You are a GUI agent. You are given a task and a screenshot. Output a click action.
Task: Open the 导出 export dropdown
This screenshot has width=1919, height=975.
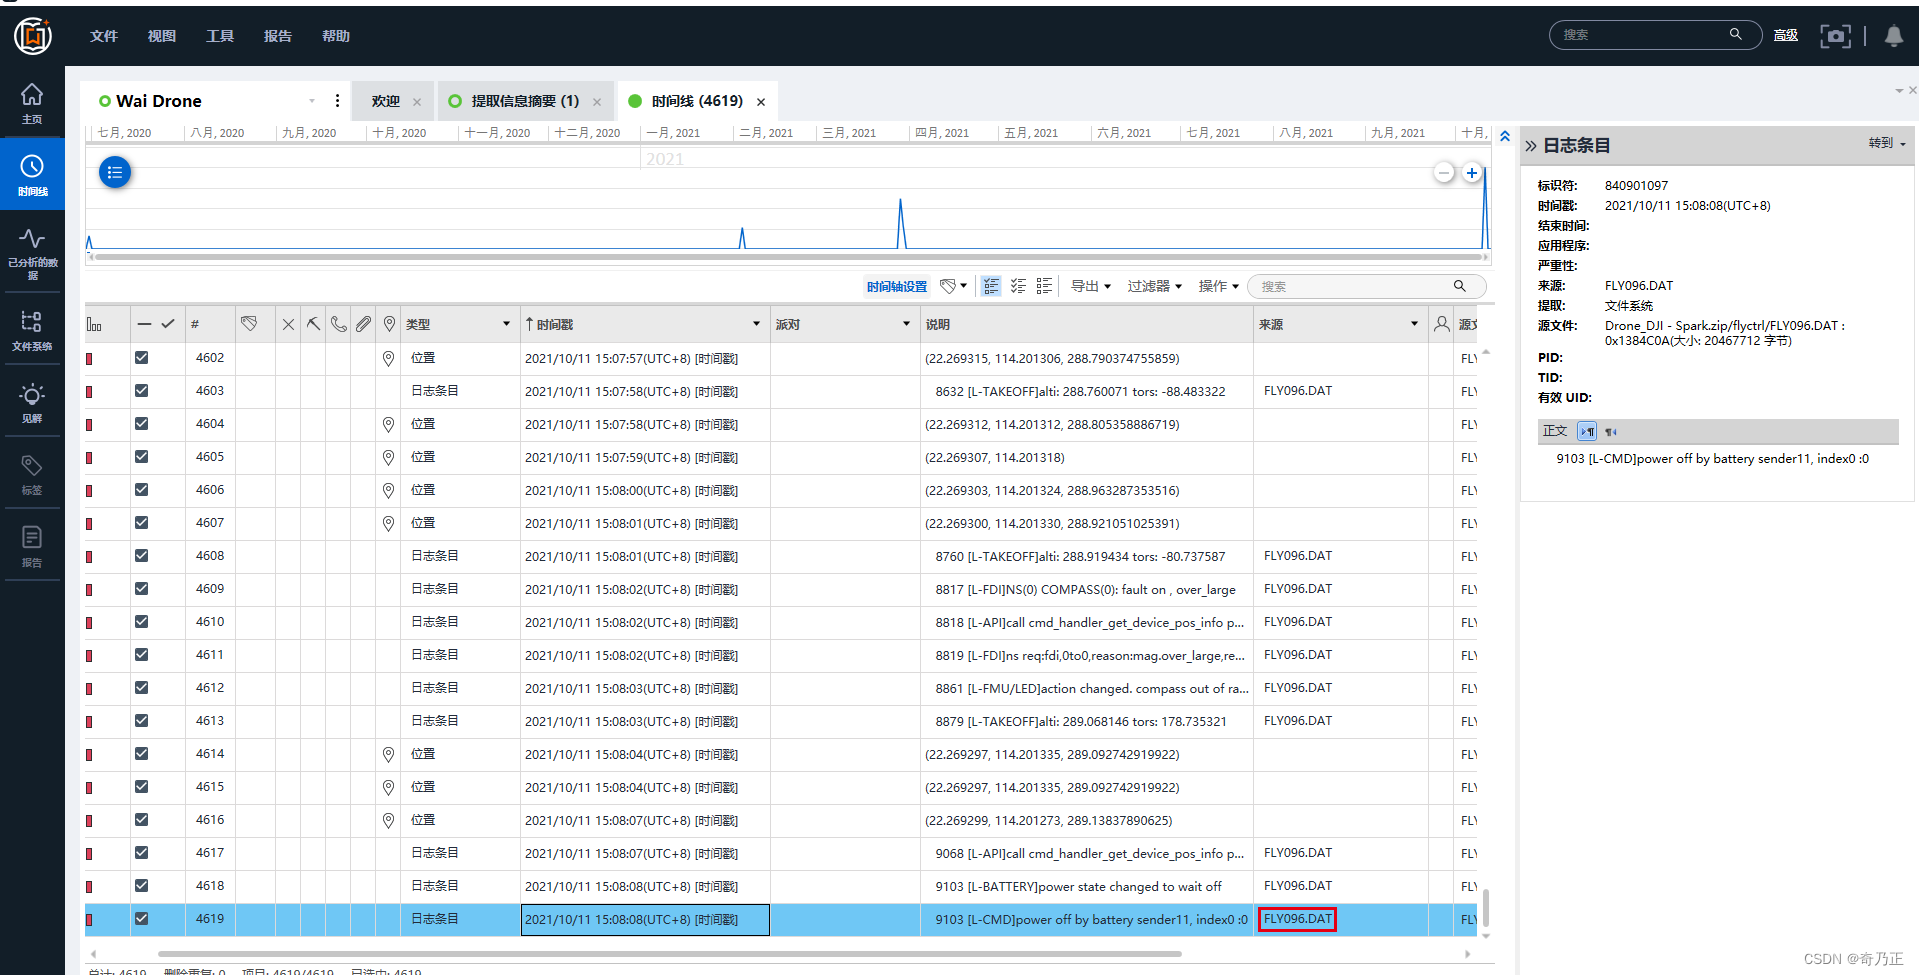pyautogui.click(x=1090, y=286)
